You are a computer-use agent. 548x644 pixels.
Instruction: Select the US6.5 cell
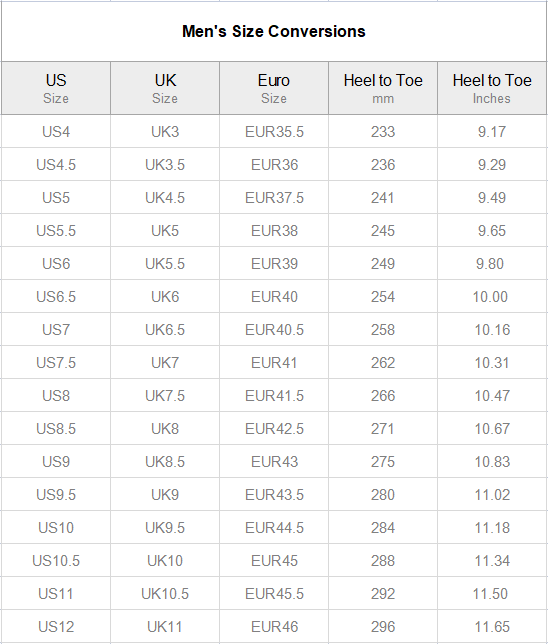56,297
